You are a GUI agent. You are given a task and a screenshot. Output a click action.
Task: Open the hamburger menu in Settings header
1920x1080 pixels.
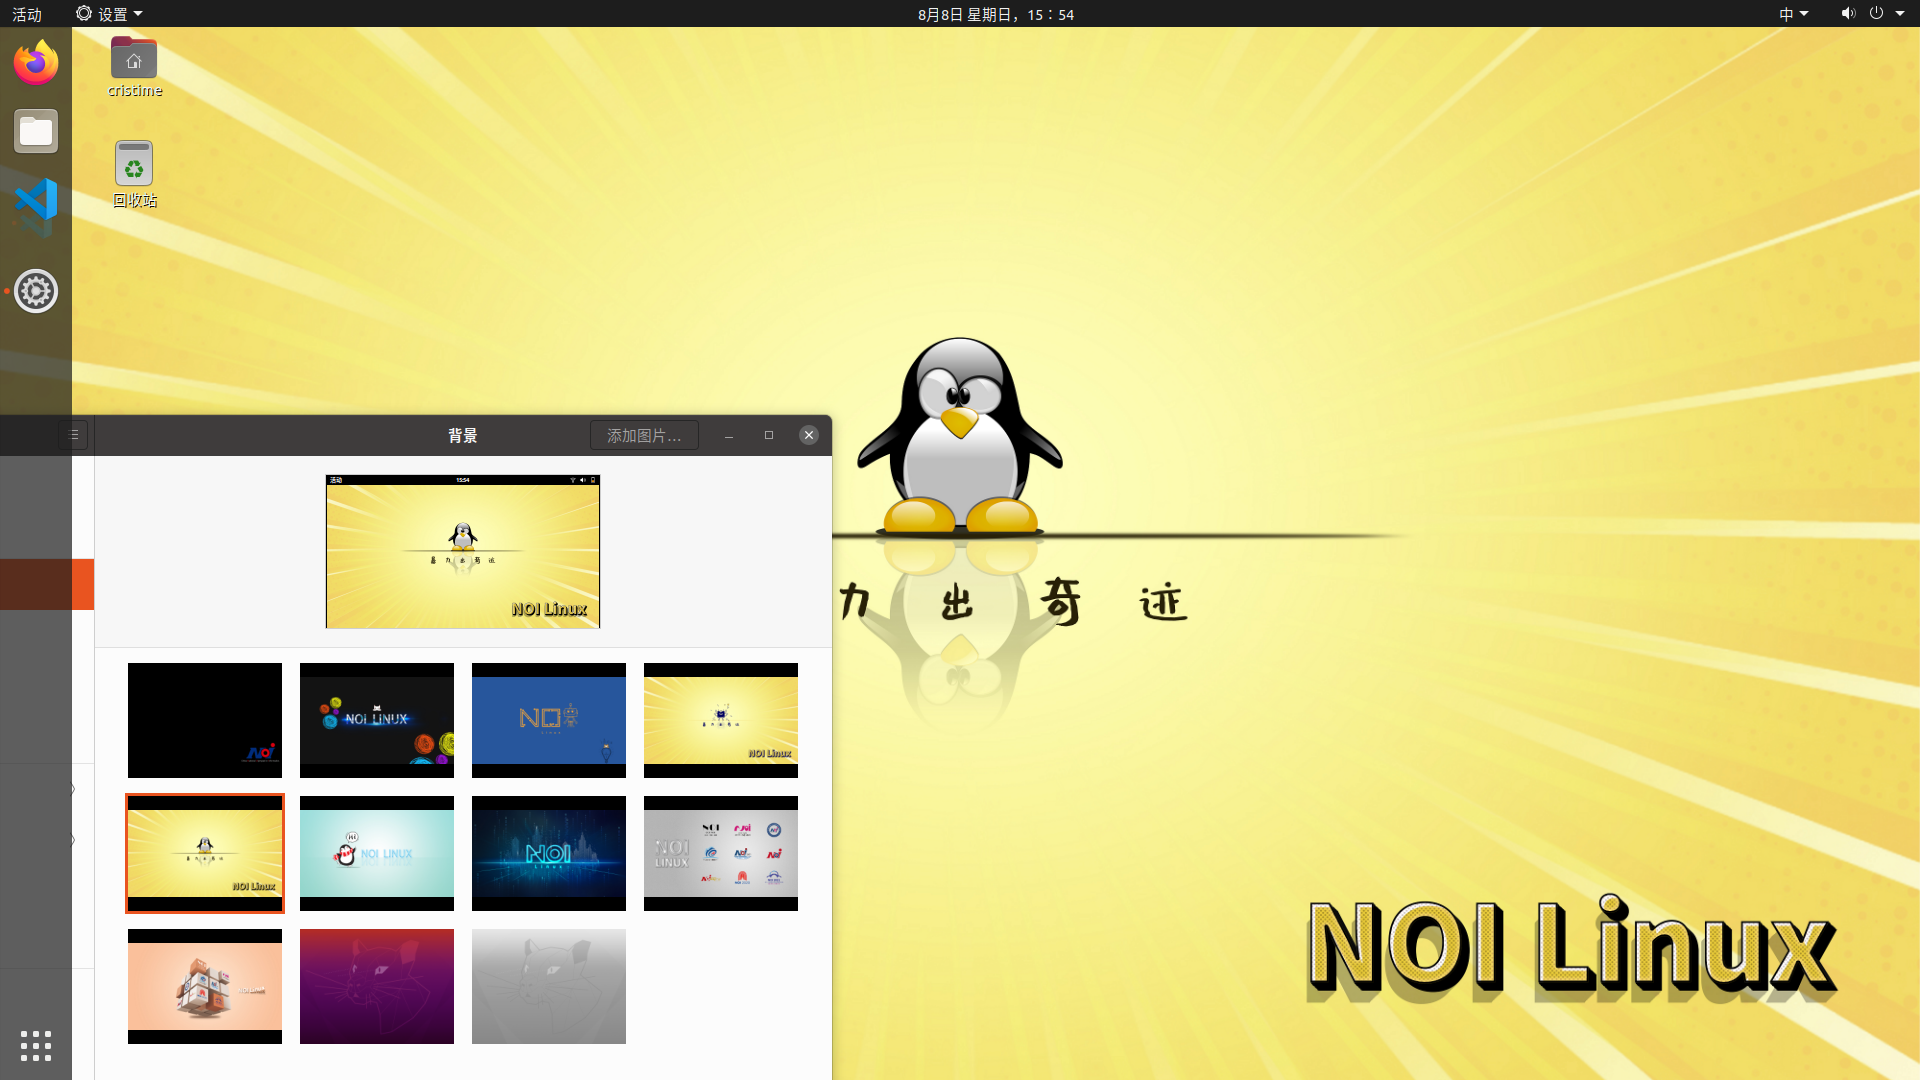73,435
